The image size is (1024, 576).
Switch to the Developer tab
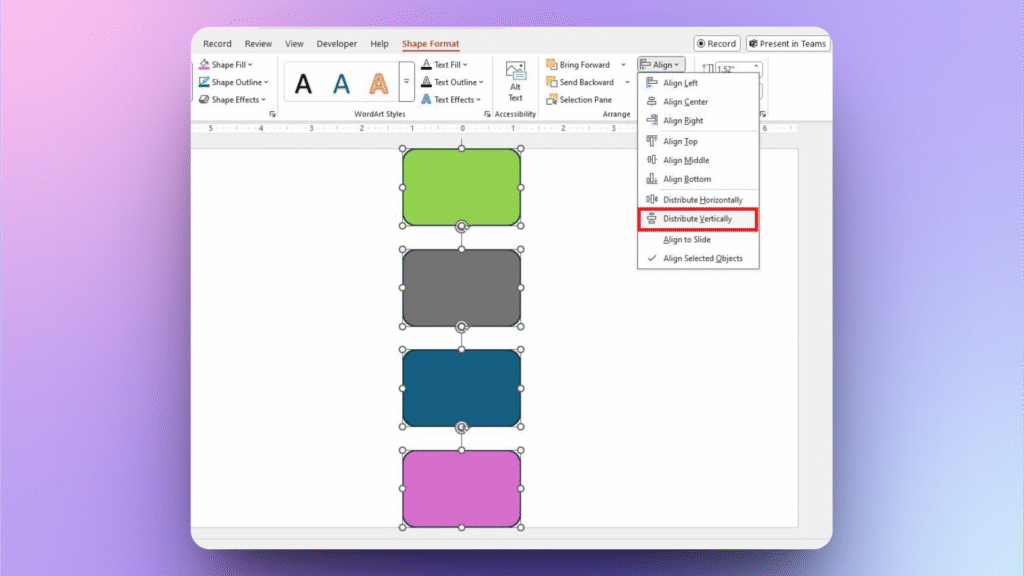point(336,43)
